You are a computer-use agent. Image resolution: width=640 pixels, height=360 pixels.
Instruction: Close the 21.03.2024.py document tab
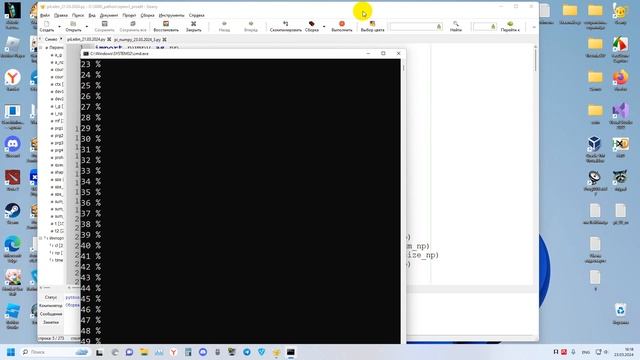[109, 40]
